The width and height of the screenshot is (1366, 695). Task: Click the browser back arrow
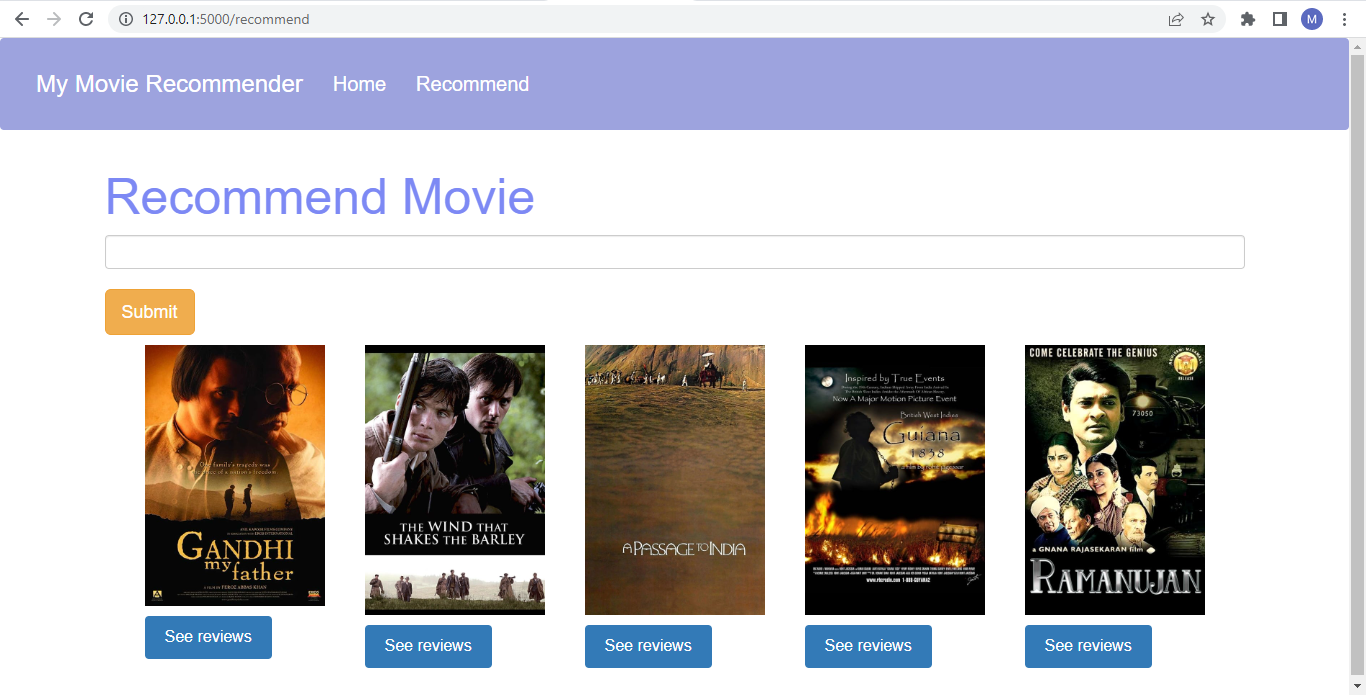pyautogui.click(x=21, y=18)
